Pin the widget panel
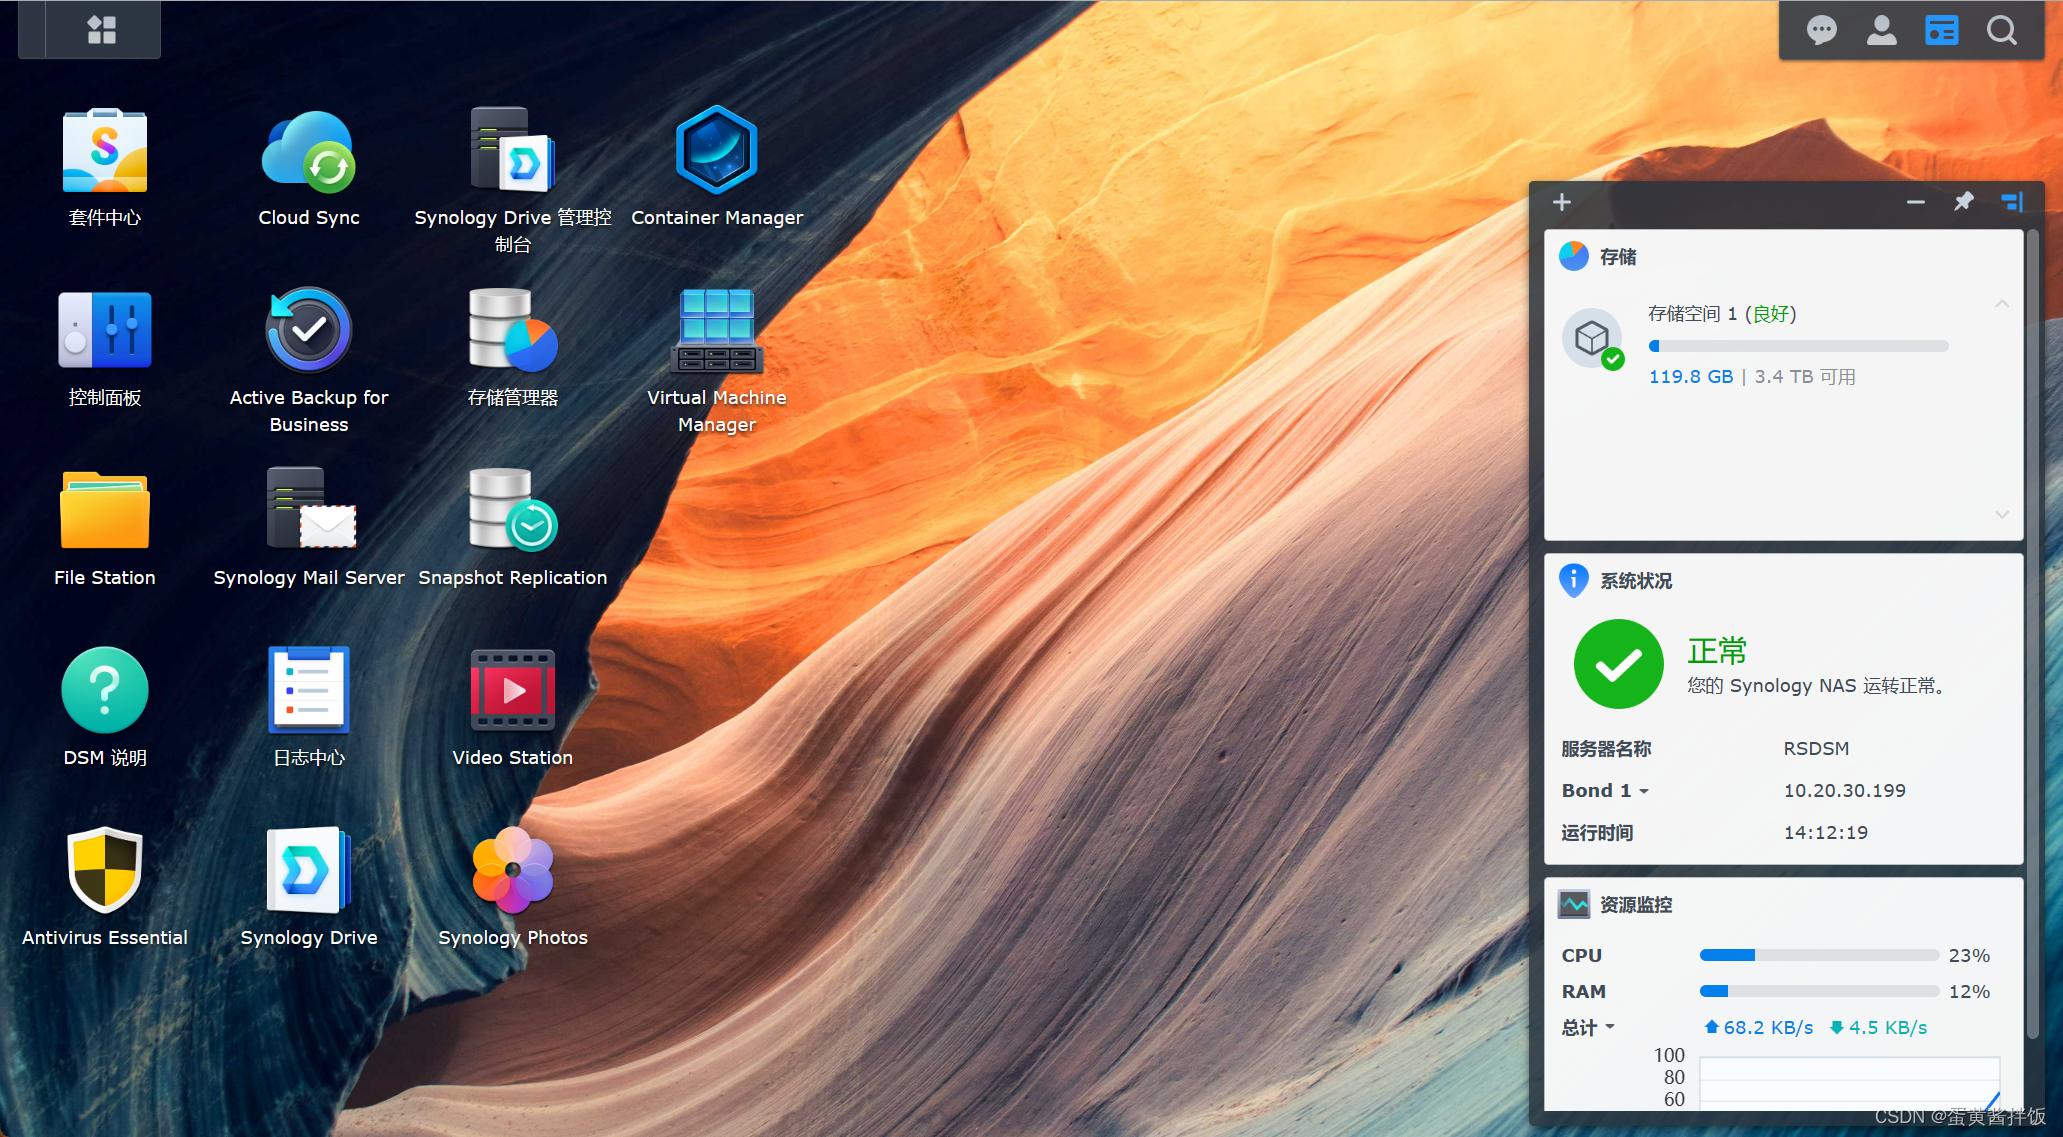The height and width of the screenshot is (1137, 2063). point(1964,202)
